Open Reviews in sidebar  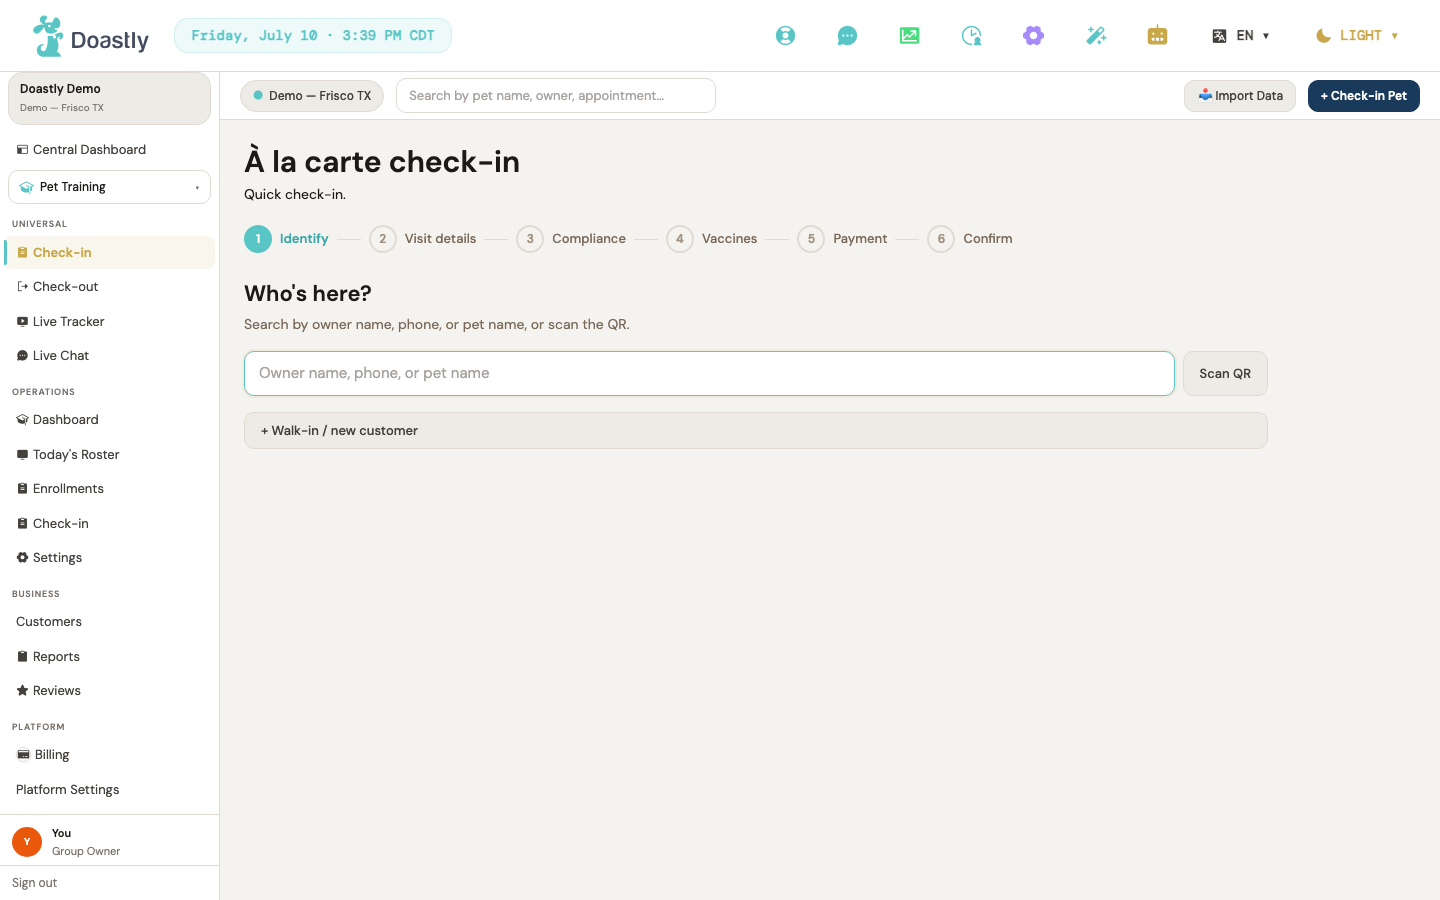point(110,690)
